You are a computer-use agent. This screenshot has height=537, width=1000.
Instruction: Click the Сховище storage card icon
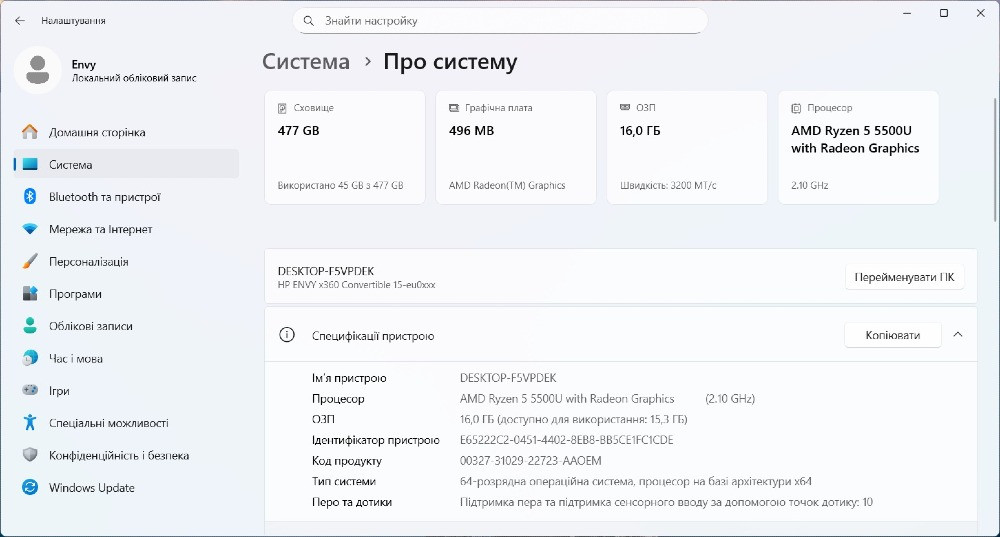(283, 108)
